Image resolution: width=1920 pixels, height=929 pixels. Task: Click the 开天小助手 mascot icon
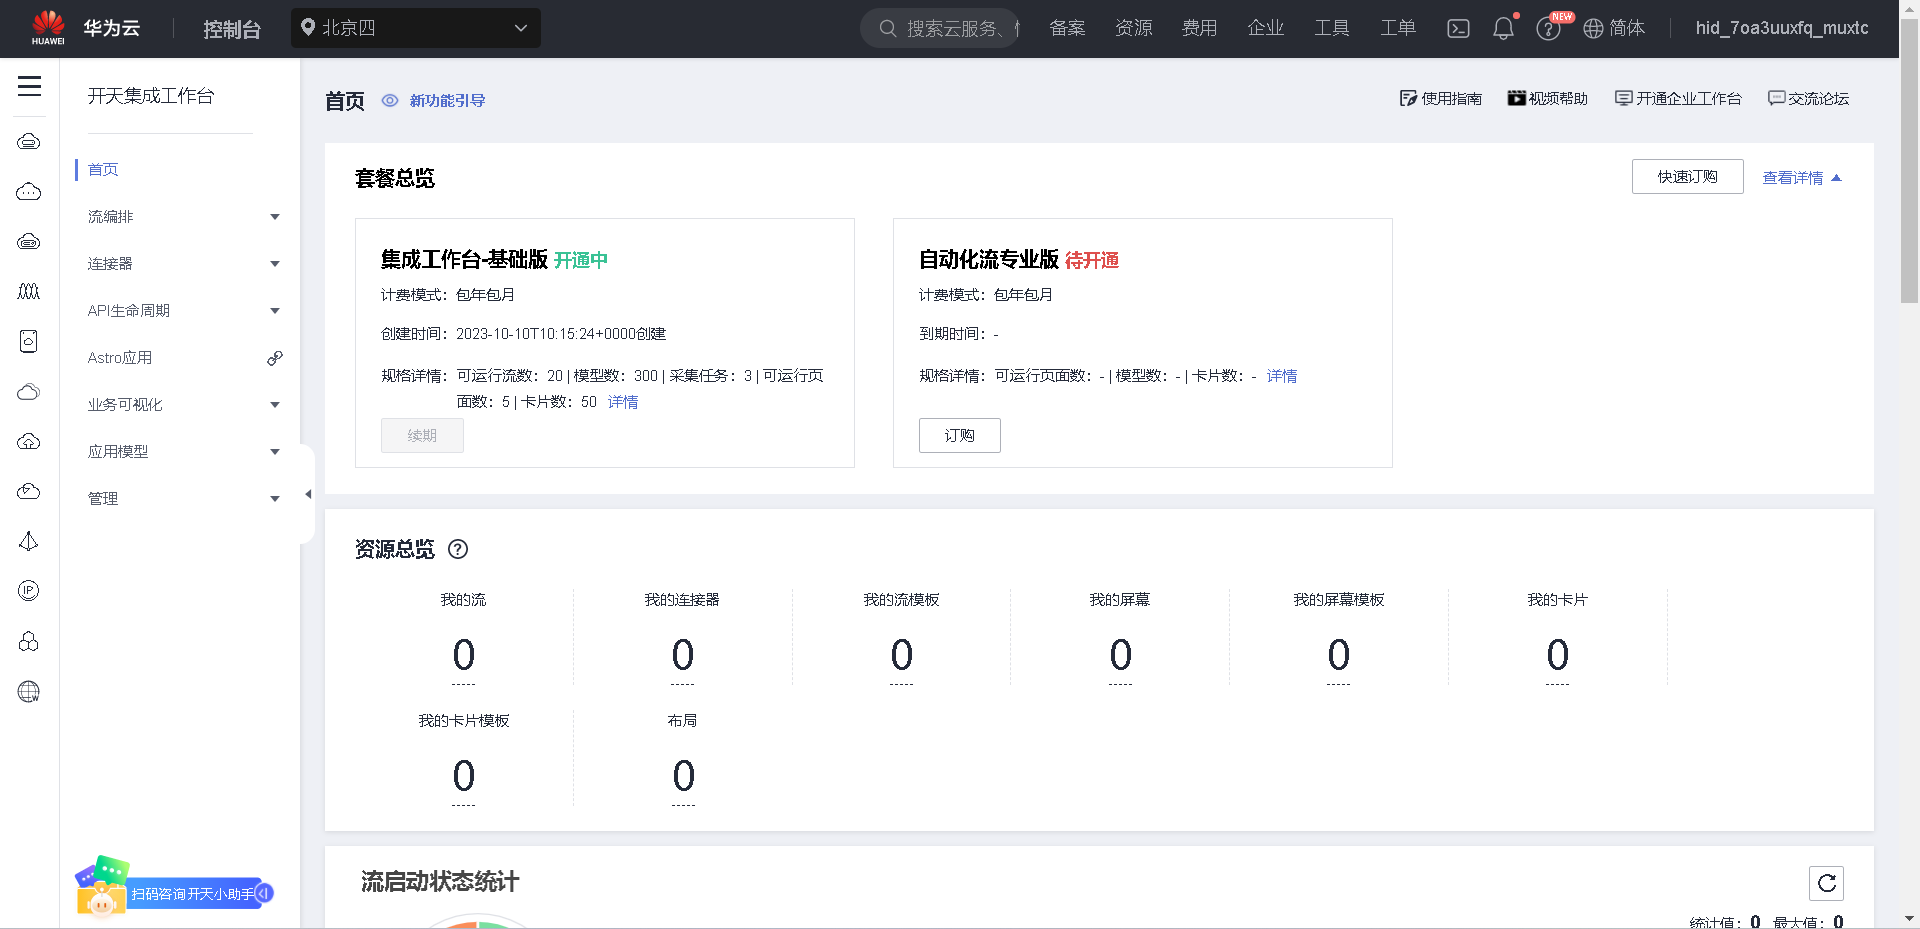(x=102, y=885)
